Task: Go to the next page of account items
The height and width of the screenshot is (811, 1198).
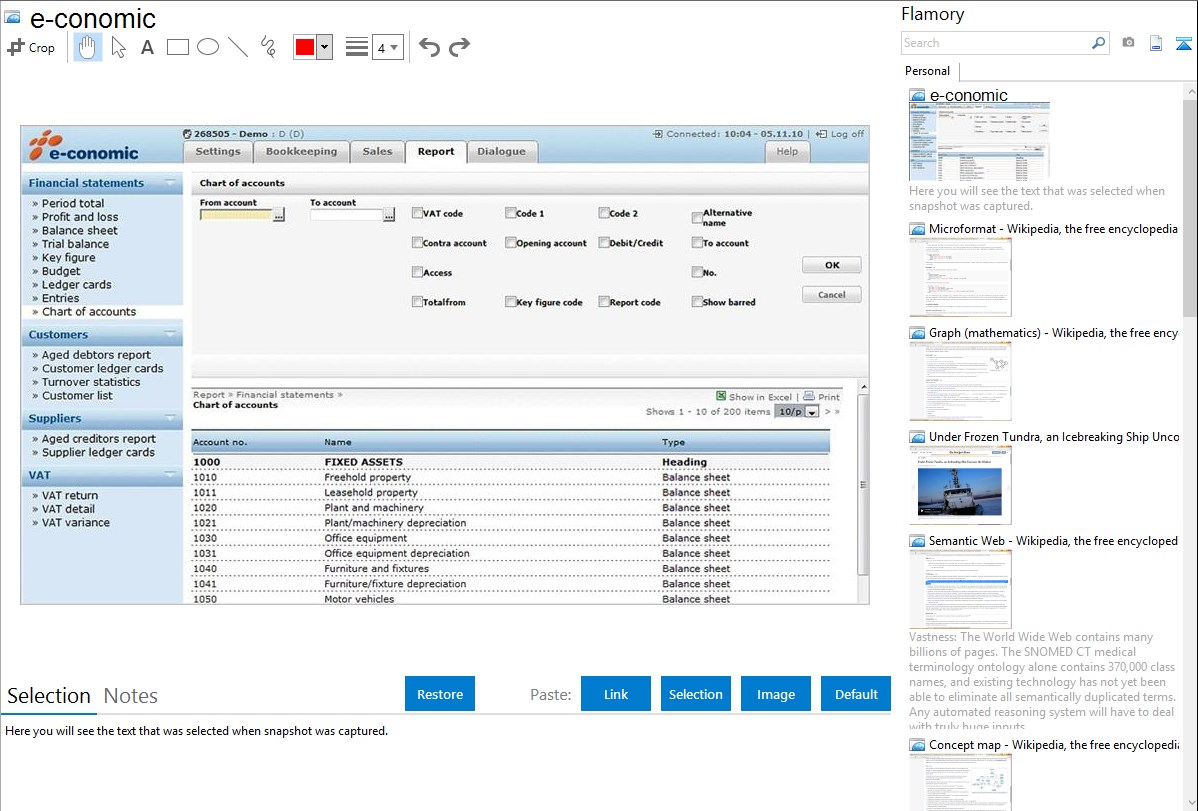Action: pos(827,411)
